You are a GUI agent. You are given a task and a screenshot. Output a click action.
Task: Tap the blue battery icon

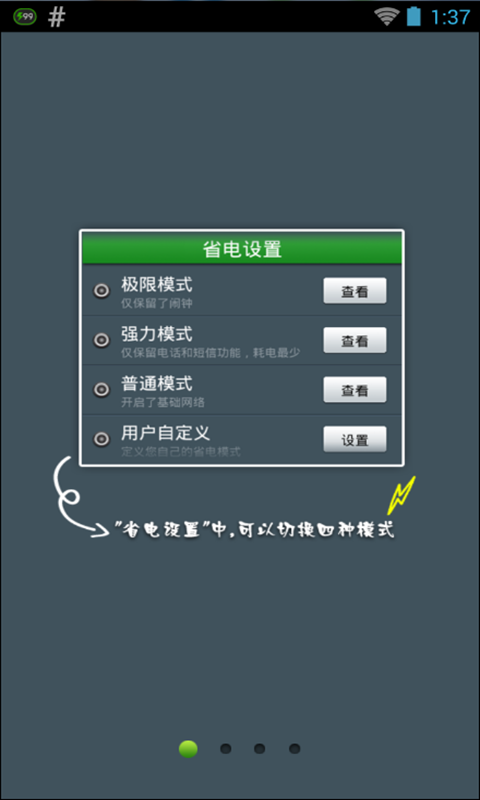coord(414,16)
